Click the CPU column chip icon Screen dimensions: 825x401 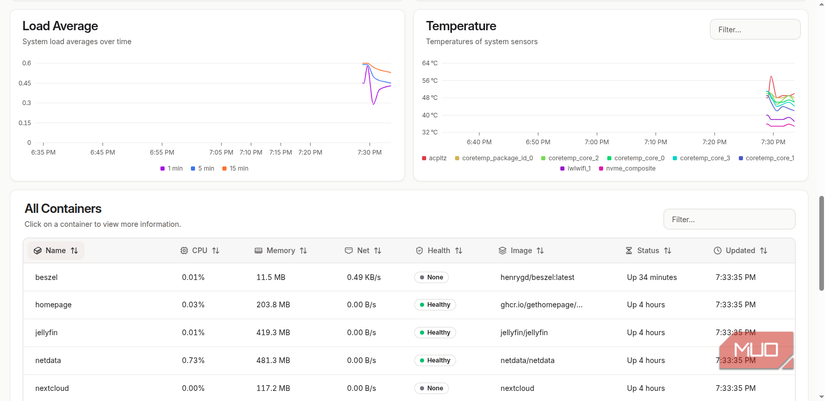click(184, 250)
